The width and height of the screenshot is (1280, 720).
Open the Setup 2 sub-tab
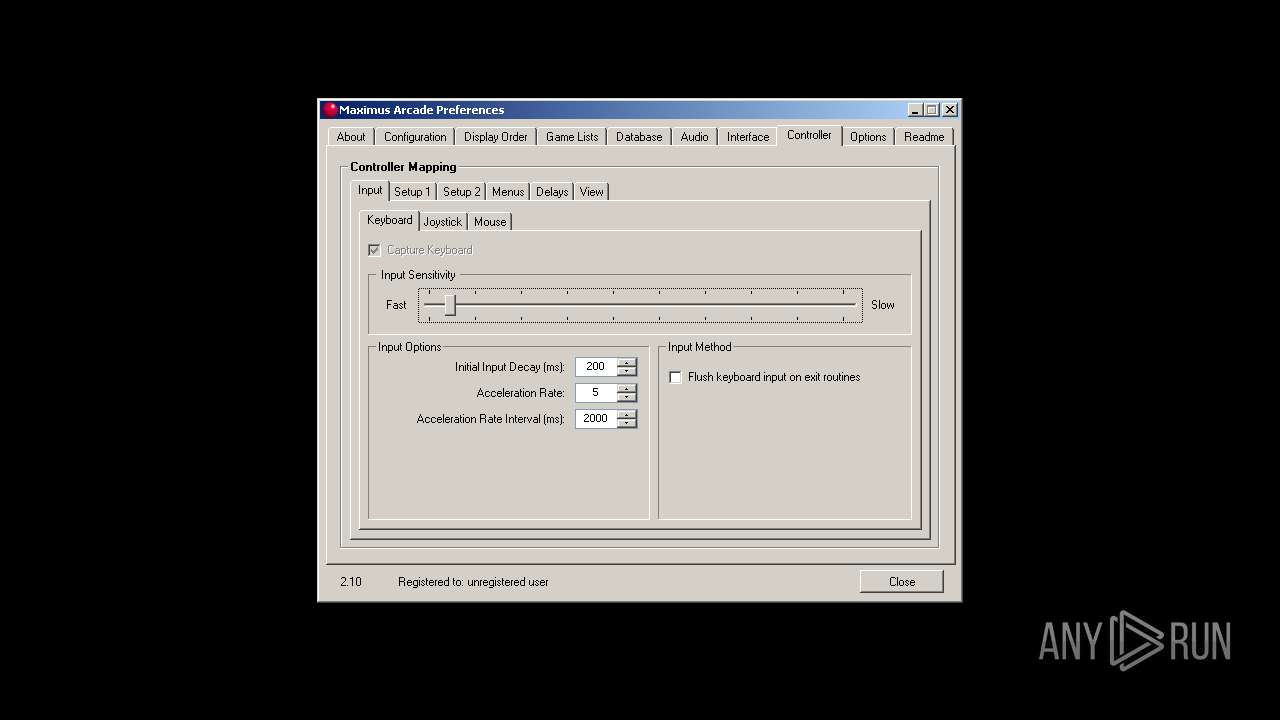tap(462, 192)
